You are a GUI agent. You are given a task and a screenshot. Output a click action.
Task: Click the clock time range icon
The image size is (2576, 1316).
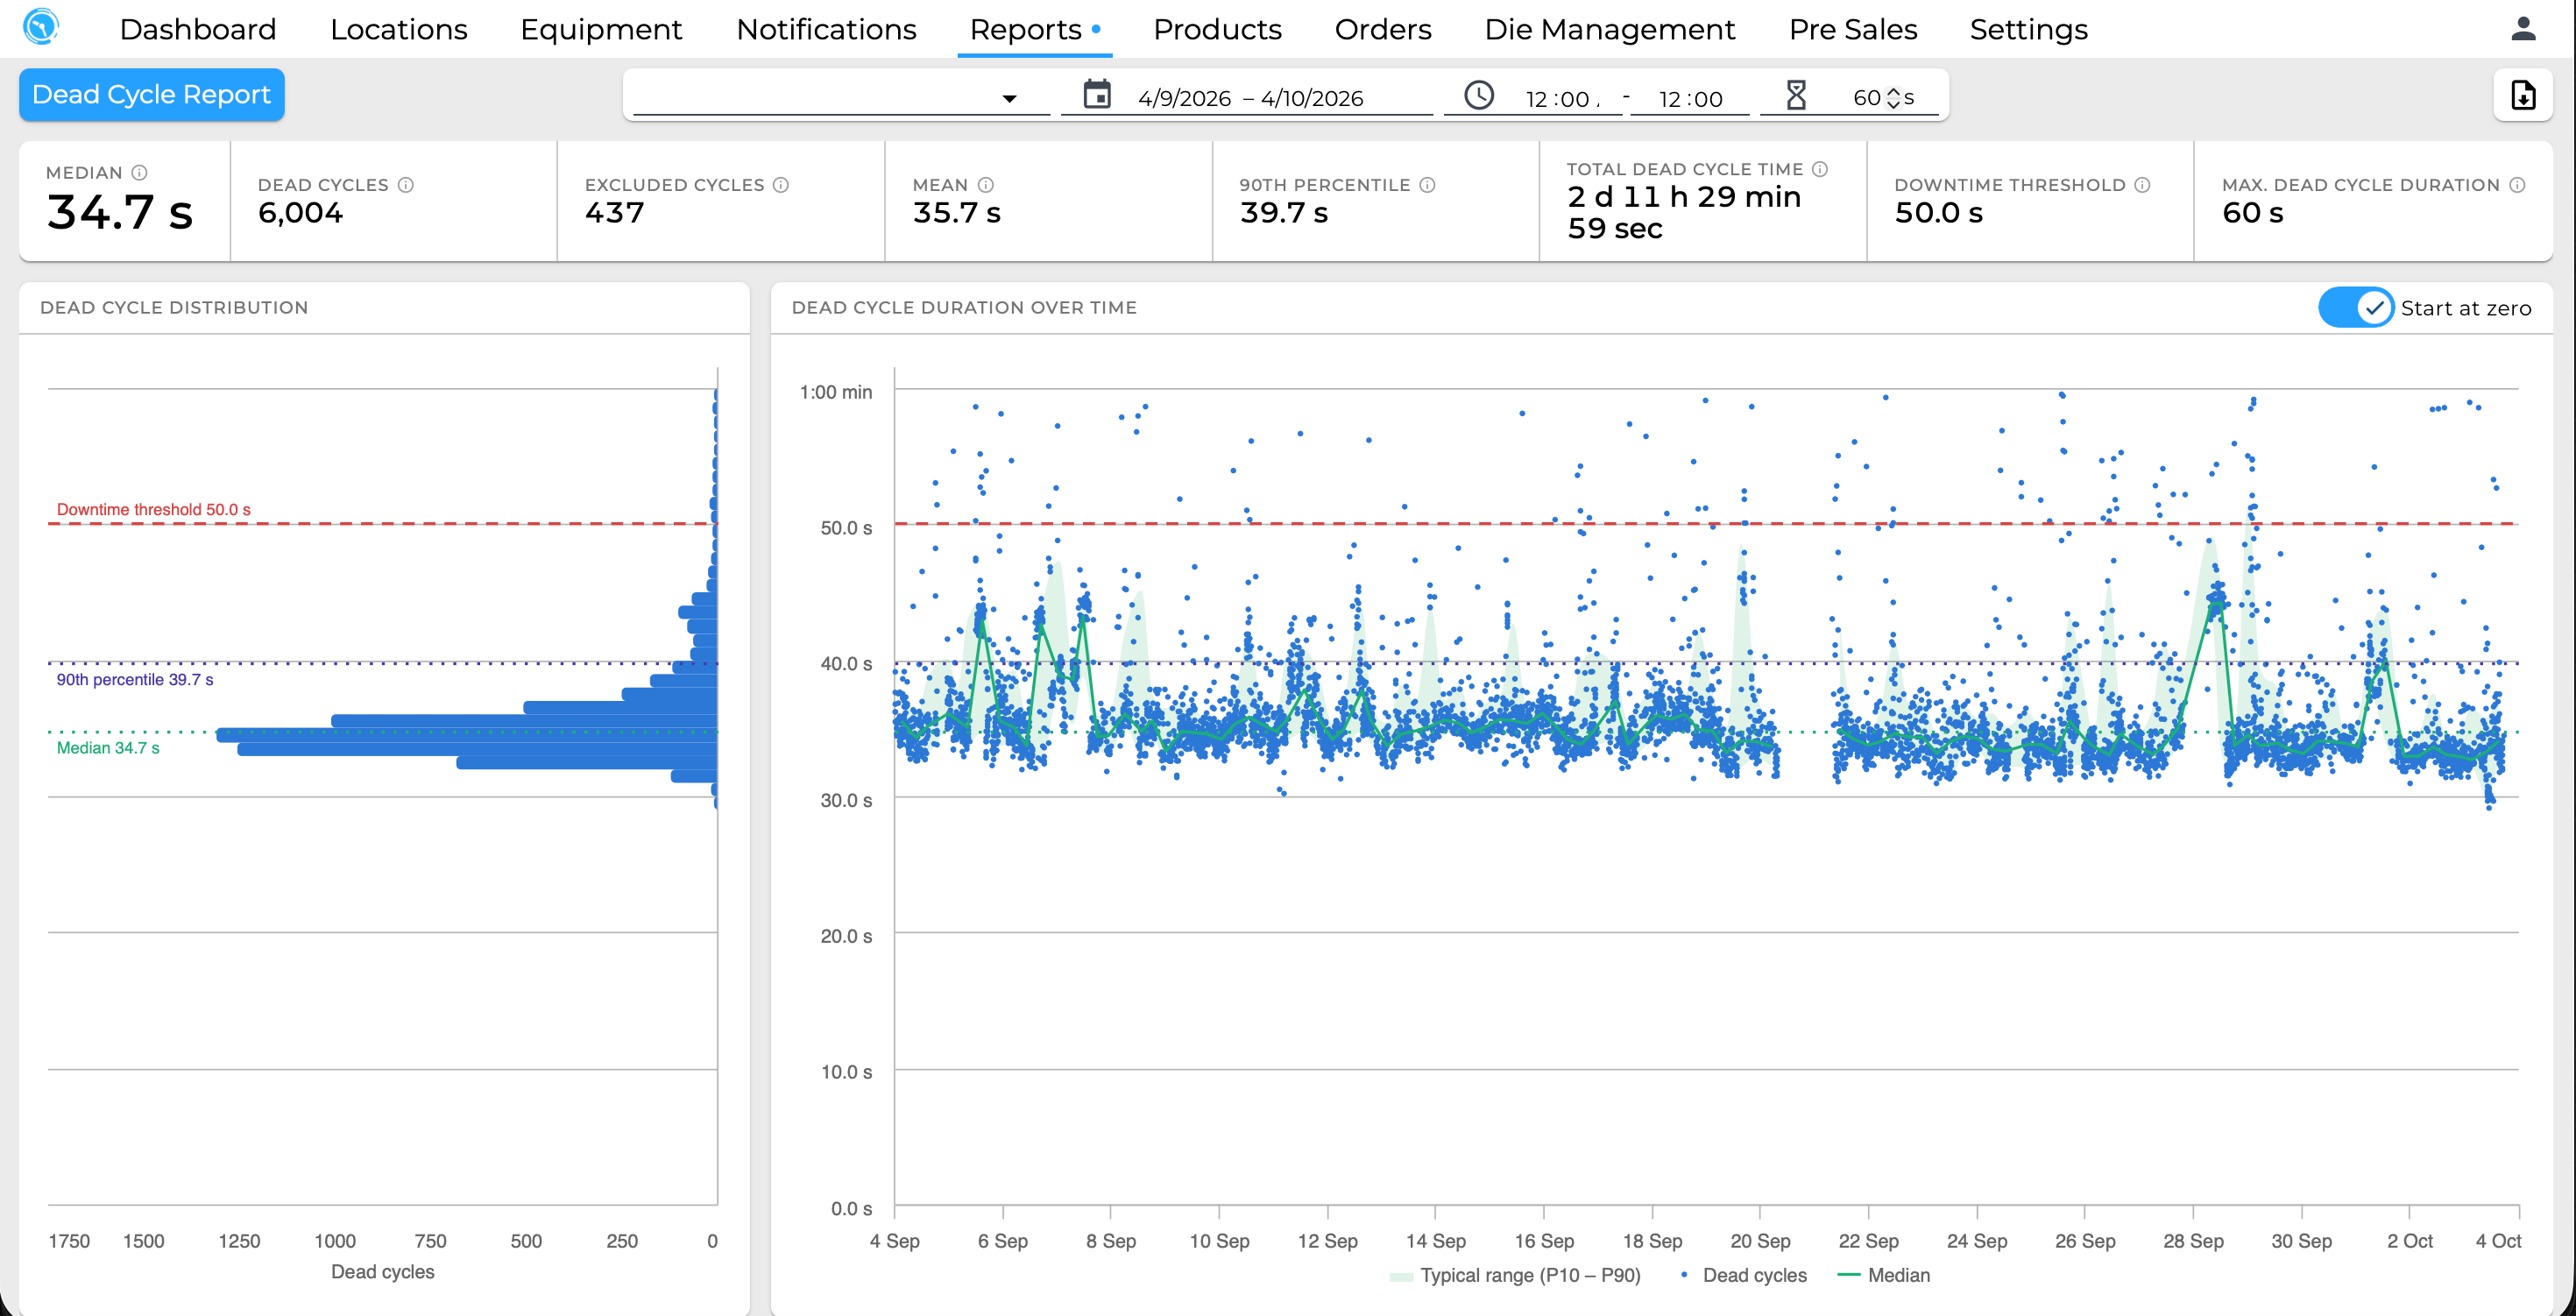point(1479,96)
